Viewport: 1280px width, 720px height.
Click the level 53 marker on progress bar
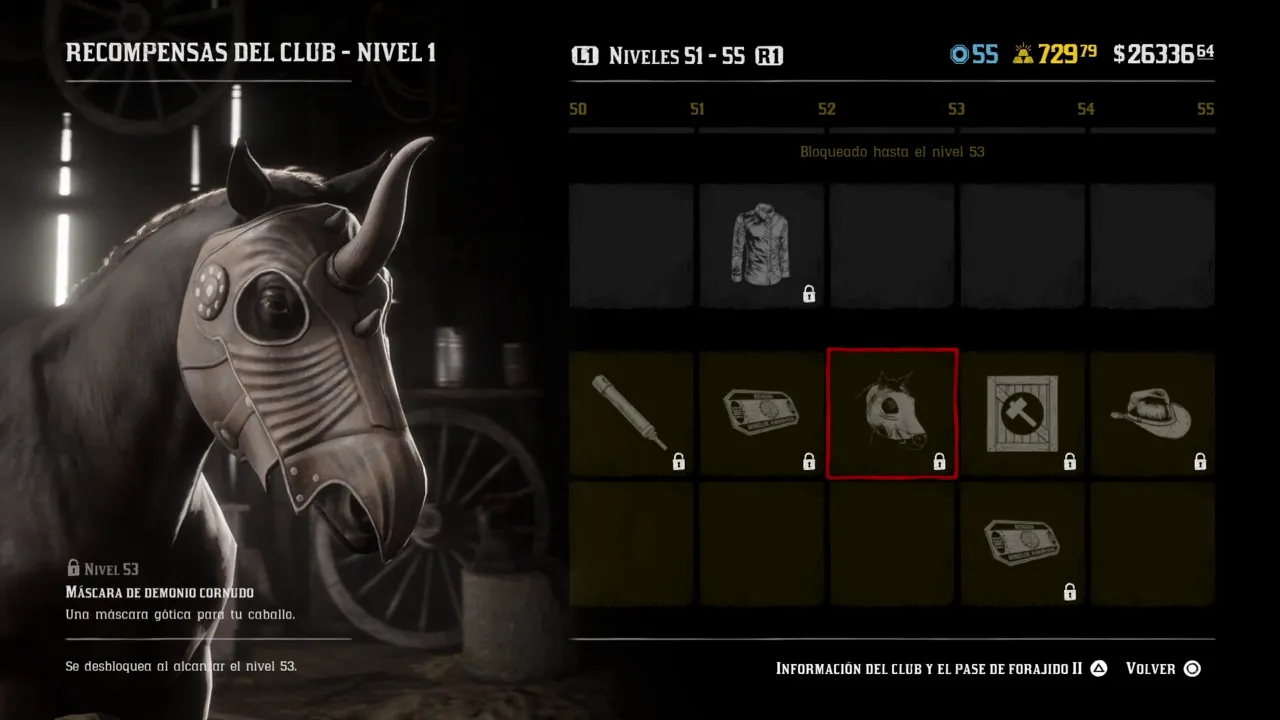pyautogui.click(x=956, y=109)
